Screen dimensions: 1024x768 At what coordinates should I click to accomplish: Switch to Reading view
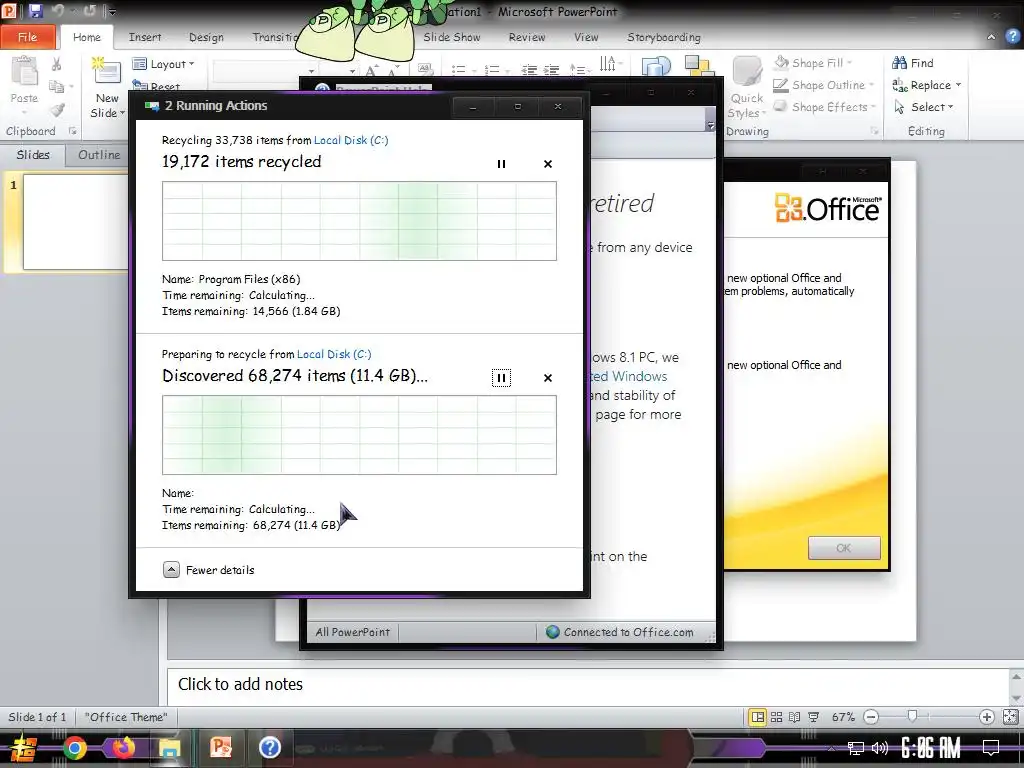[x=794, y=717]
